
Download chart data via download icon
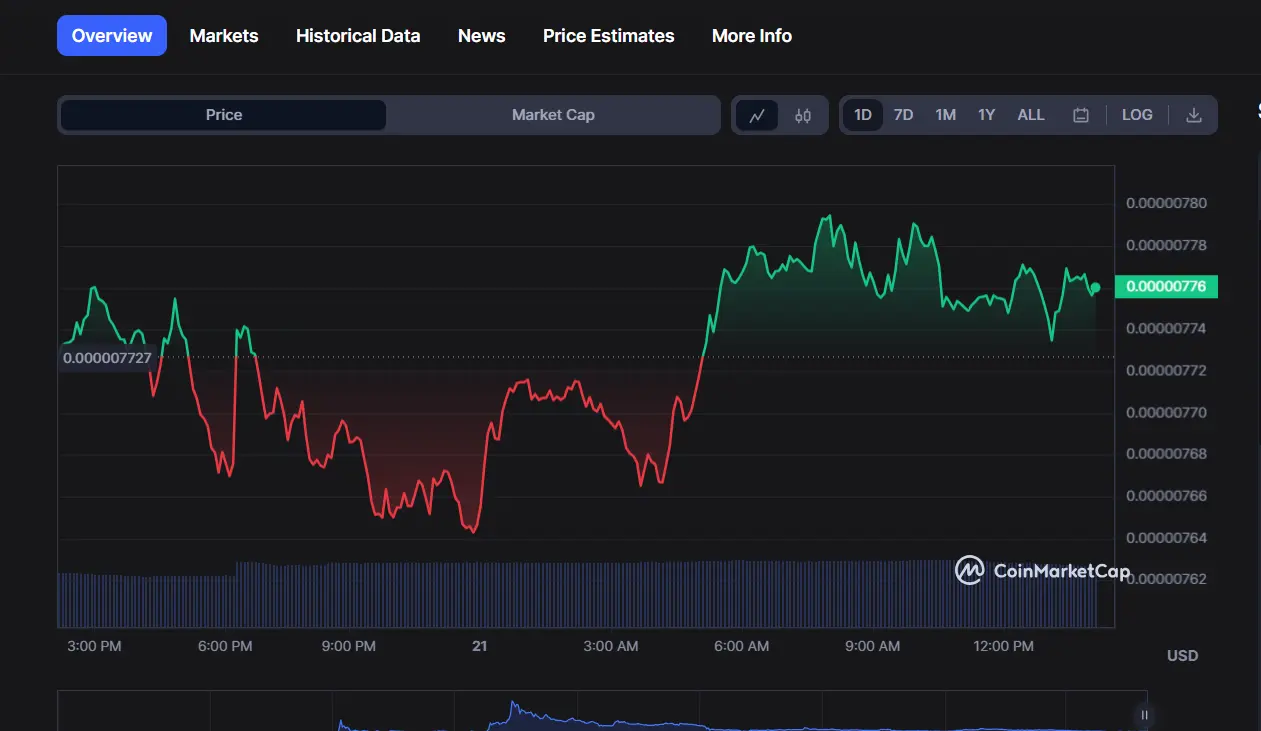pyautogui.click(x=1193, y=115)
